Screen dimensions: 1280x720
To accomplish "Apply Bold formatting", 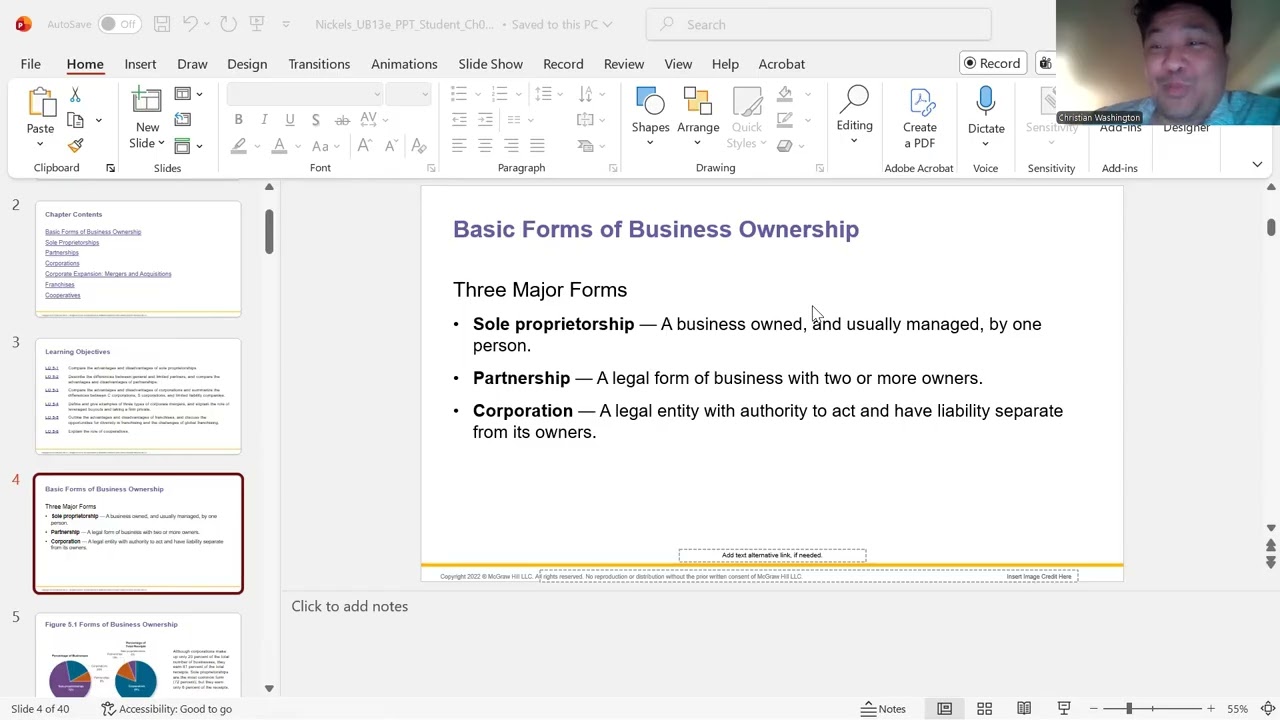I will click(238, 120).
